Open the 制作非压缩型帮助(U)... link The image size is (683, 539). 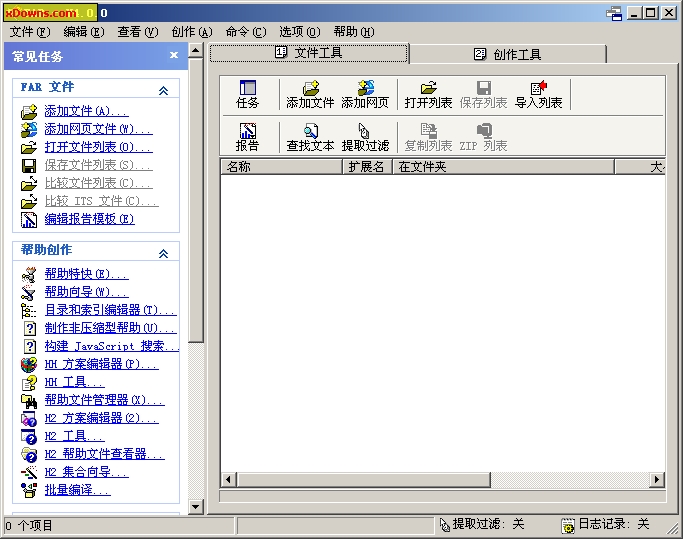pyautogui.click(x=111, y=328)
